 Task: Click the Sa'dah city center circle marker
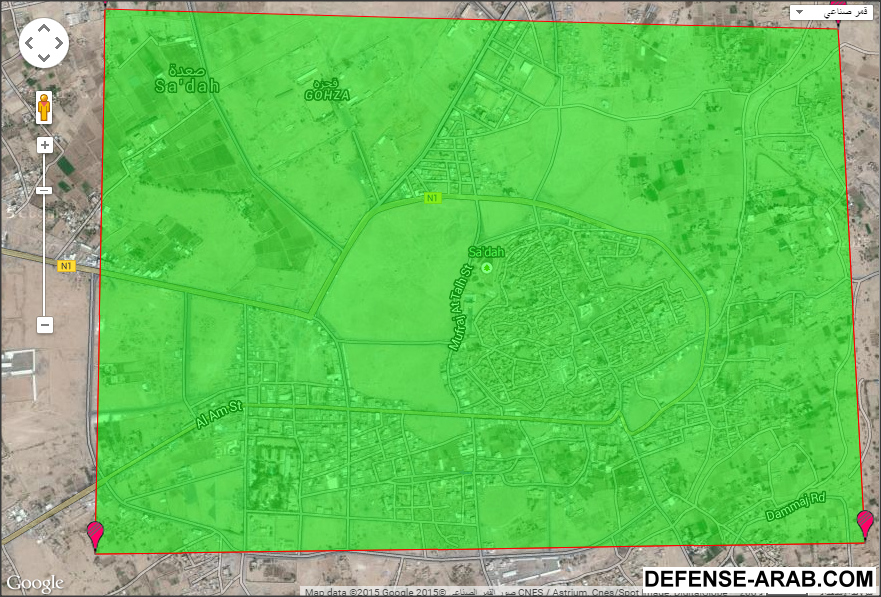pyautogui.click(x=487, y=267)
